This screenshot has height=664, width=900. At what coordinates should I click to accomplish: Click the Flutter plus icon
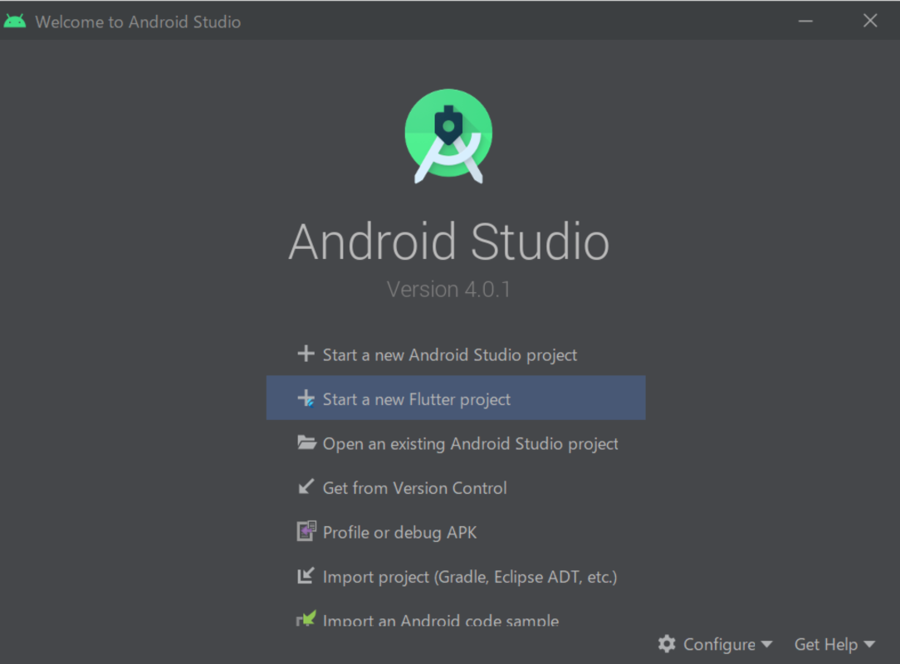tap(306, 398)
